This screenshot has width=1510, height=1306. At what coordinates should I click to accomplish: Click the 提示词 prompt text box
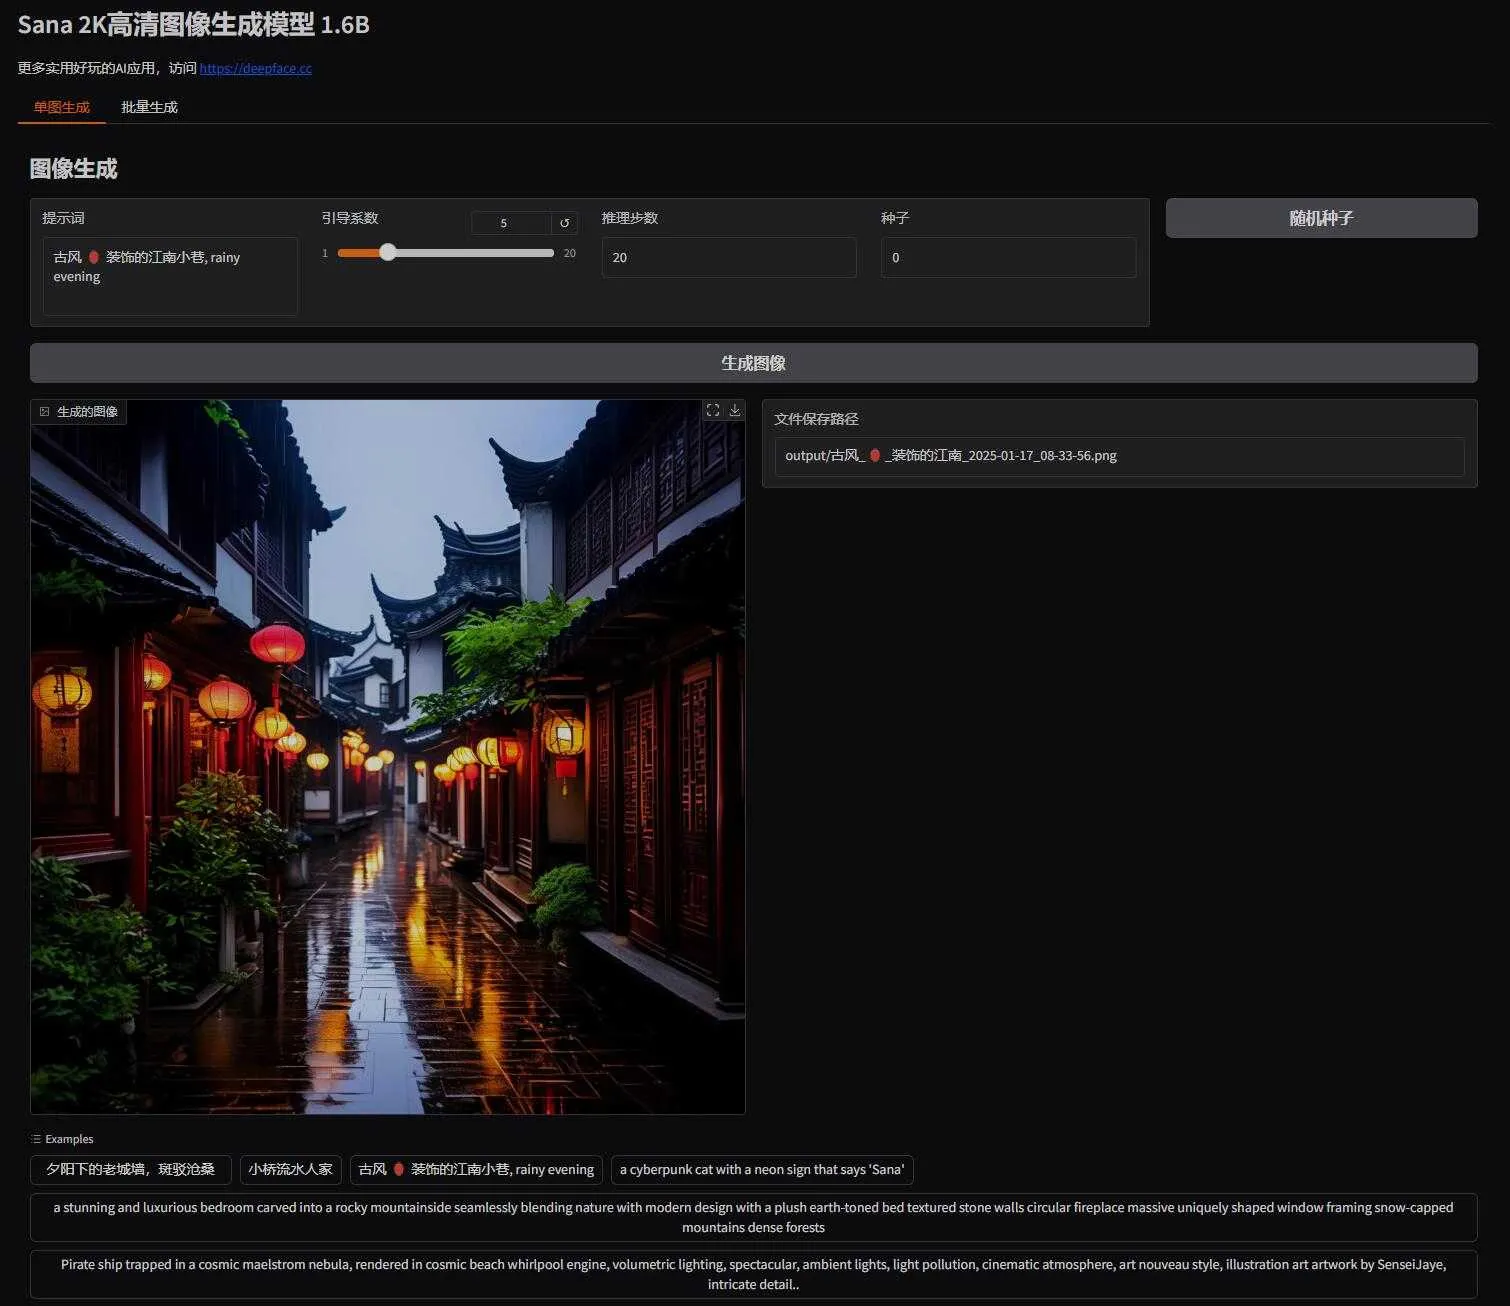[170, 277]
